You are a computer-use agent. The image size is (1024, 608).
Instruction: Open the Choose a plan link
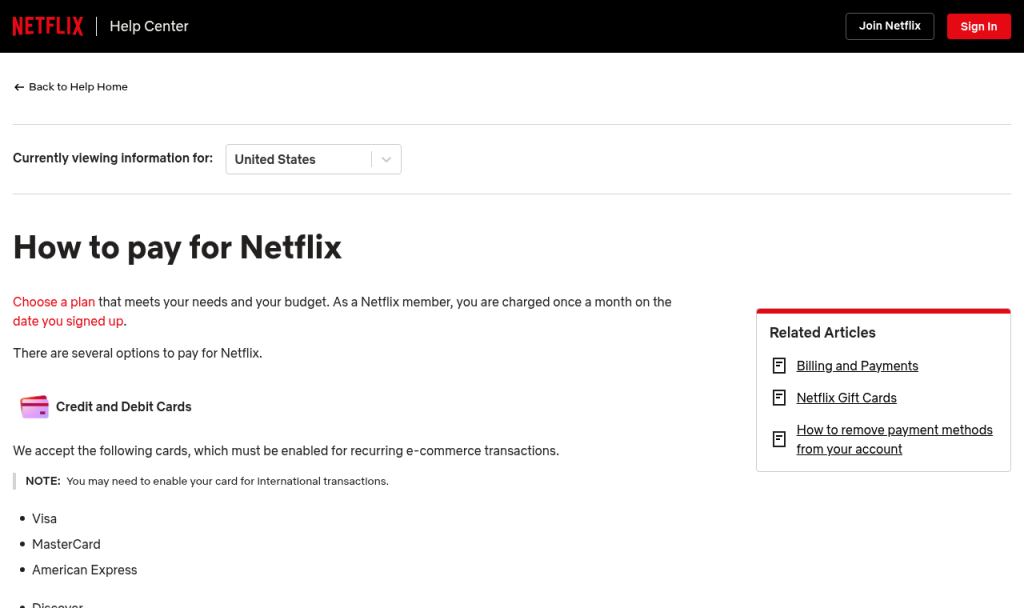tap(54, 302)
